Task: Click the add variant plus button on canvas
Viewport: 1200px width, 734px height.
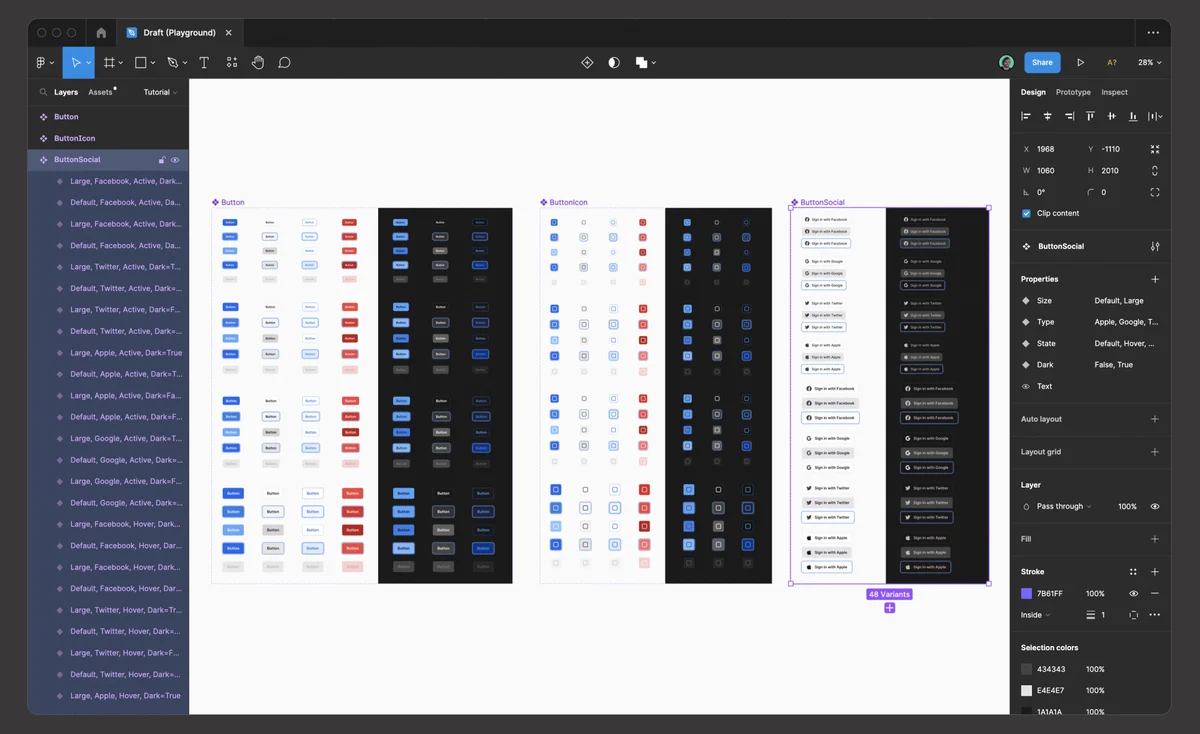Action: coord(889,608)
